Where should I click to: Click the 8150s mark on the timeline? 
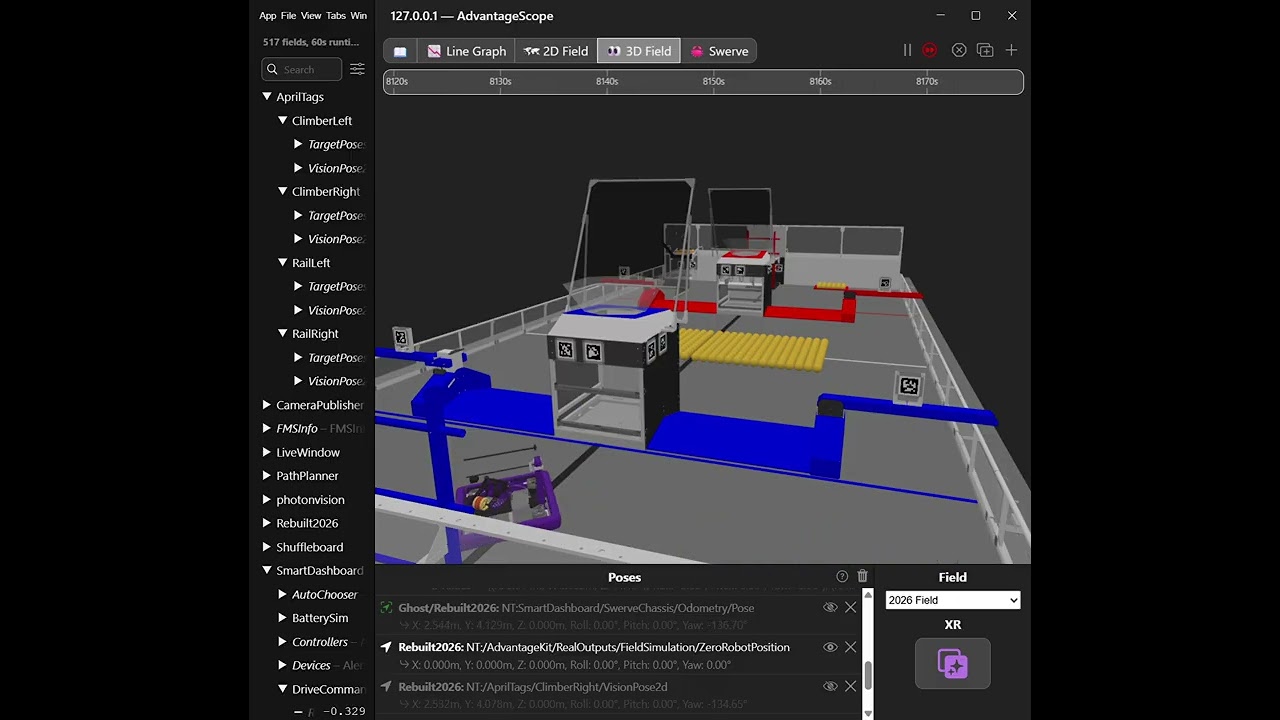tap(713, 81)
